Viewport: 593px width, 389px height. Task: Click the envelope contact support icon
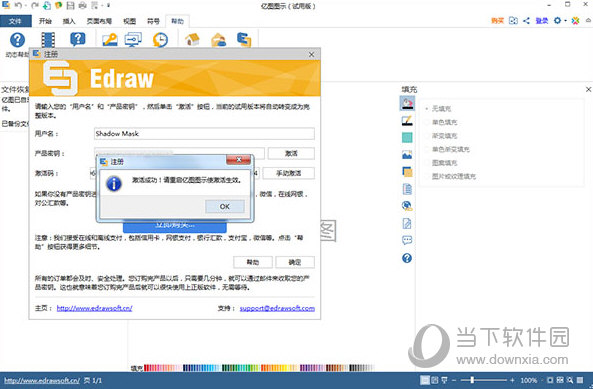(x=219, y=40)
